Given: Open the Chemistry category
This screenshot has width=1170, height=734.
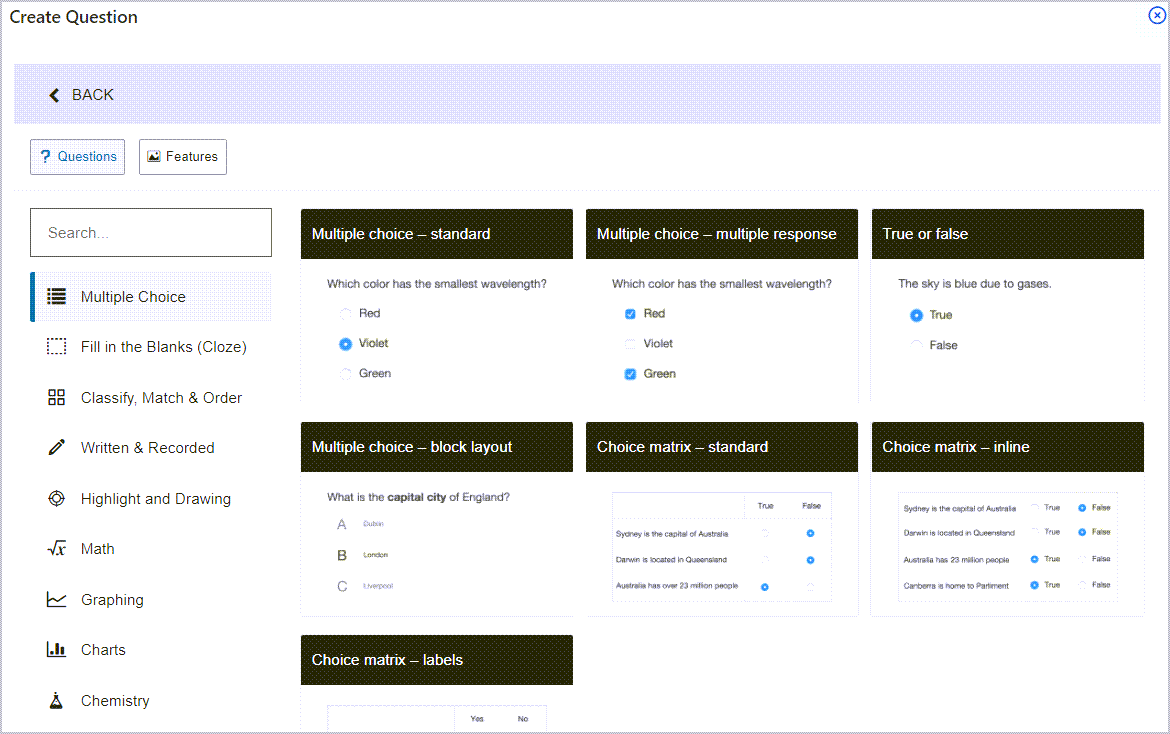Looking at the screenshot, I should [151, 700].
